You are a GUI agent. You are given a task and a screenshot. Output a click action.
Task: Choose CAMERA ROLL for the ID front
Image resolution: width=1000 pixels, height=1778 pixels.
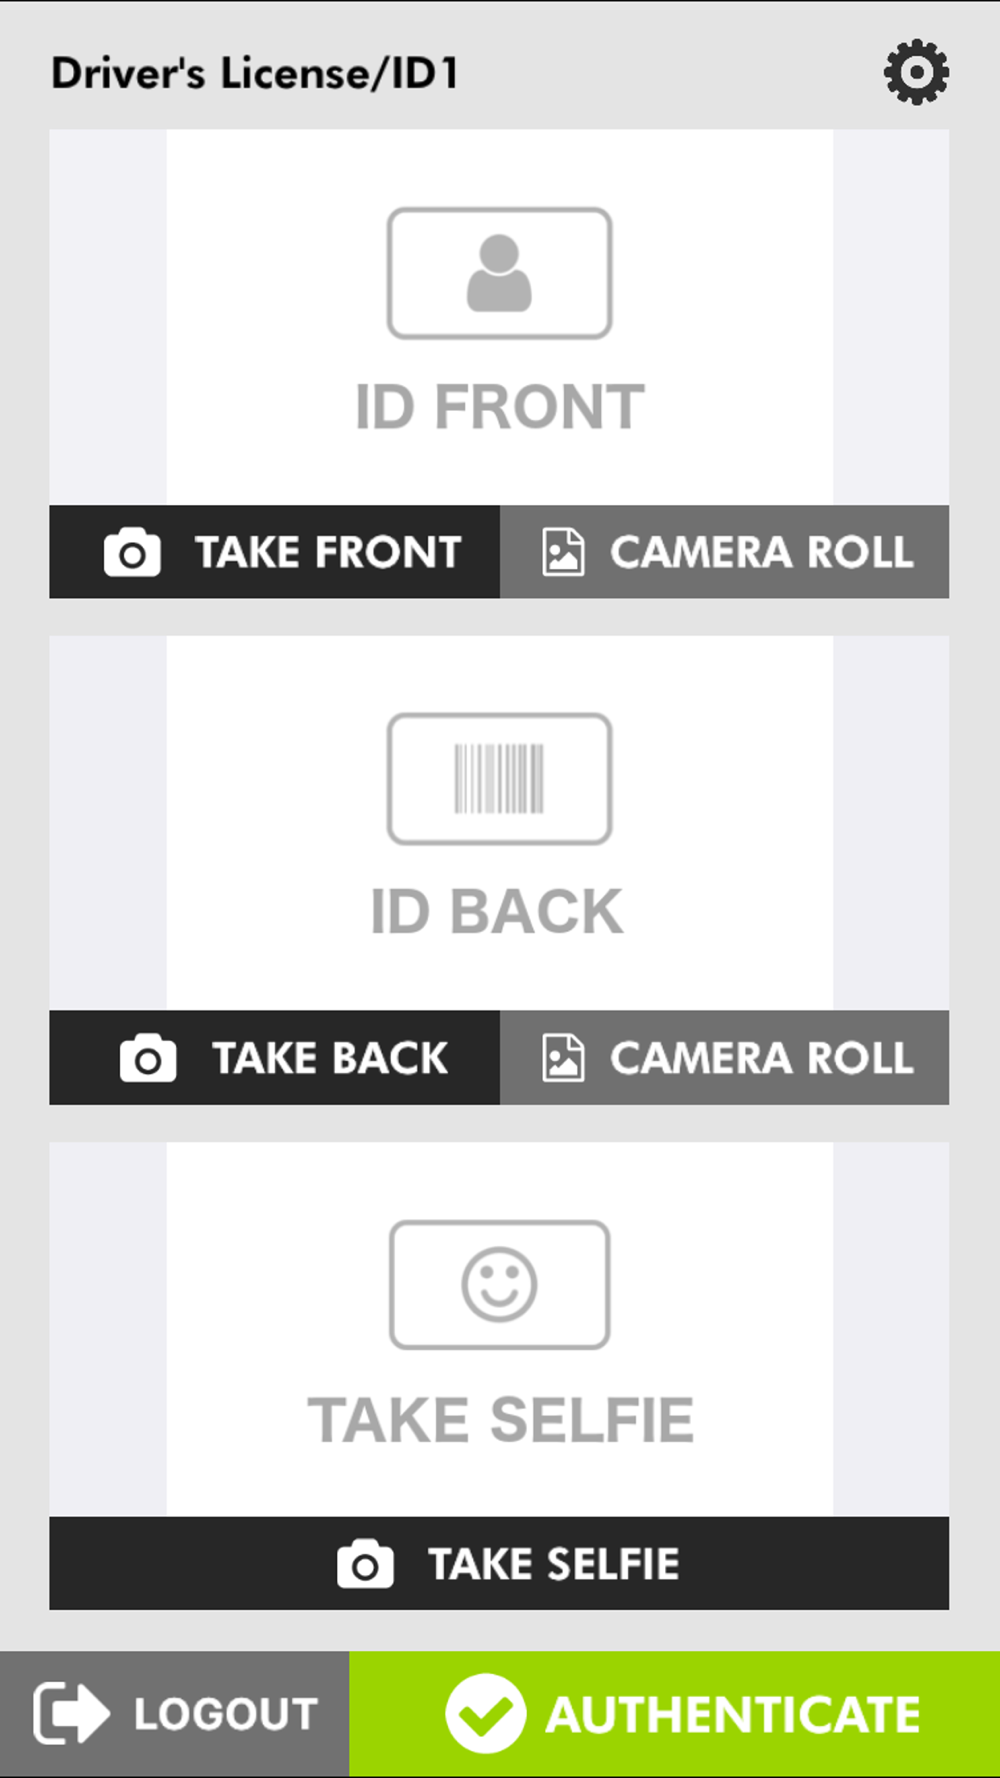point(762,552)
